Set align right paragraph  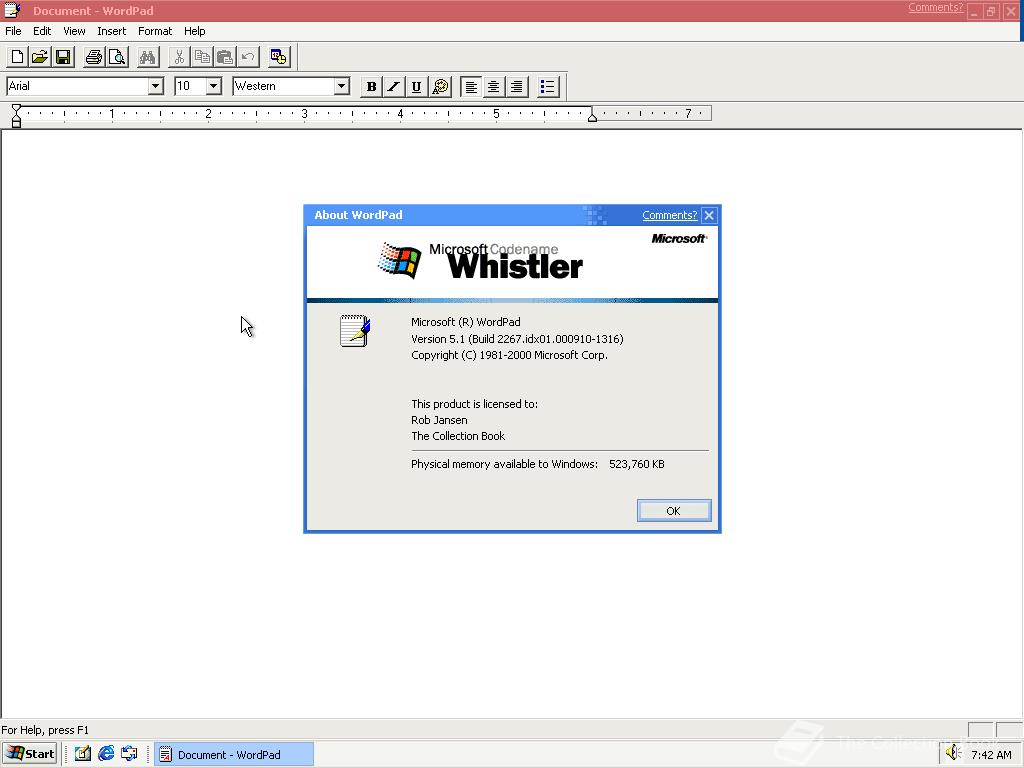pos(517,86)
